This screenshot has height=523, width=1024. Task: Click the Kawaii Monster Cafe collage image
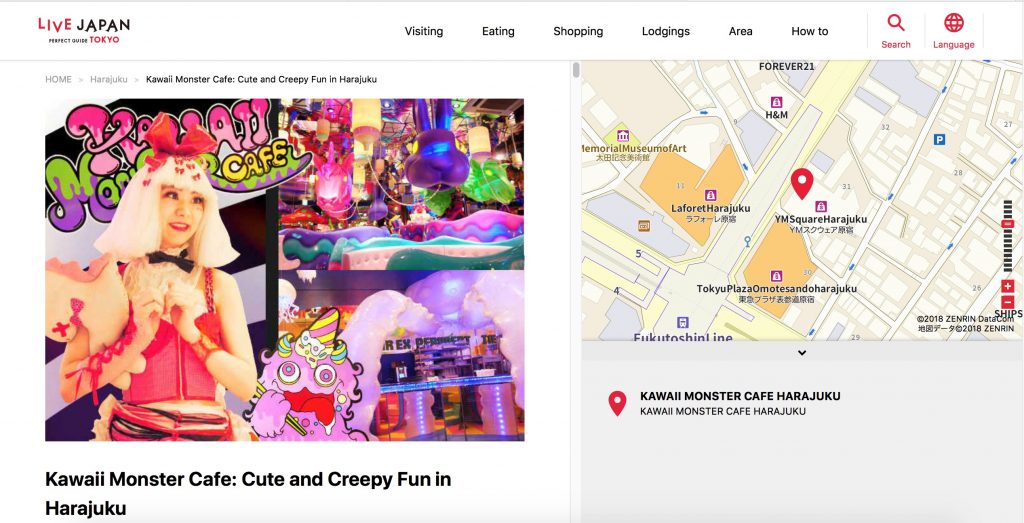pyautogui.click(x=285, y=270)
